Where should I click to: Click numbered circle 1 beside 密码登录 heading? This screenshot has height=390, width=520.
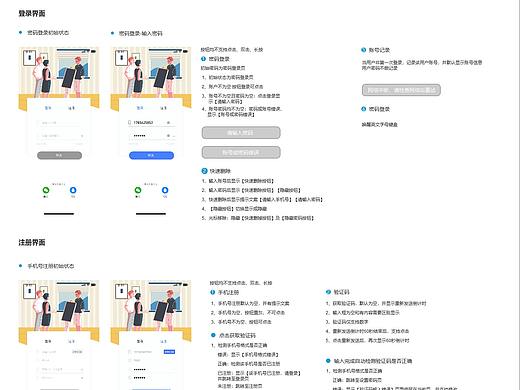click(x=203, y=59)
